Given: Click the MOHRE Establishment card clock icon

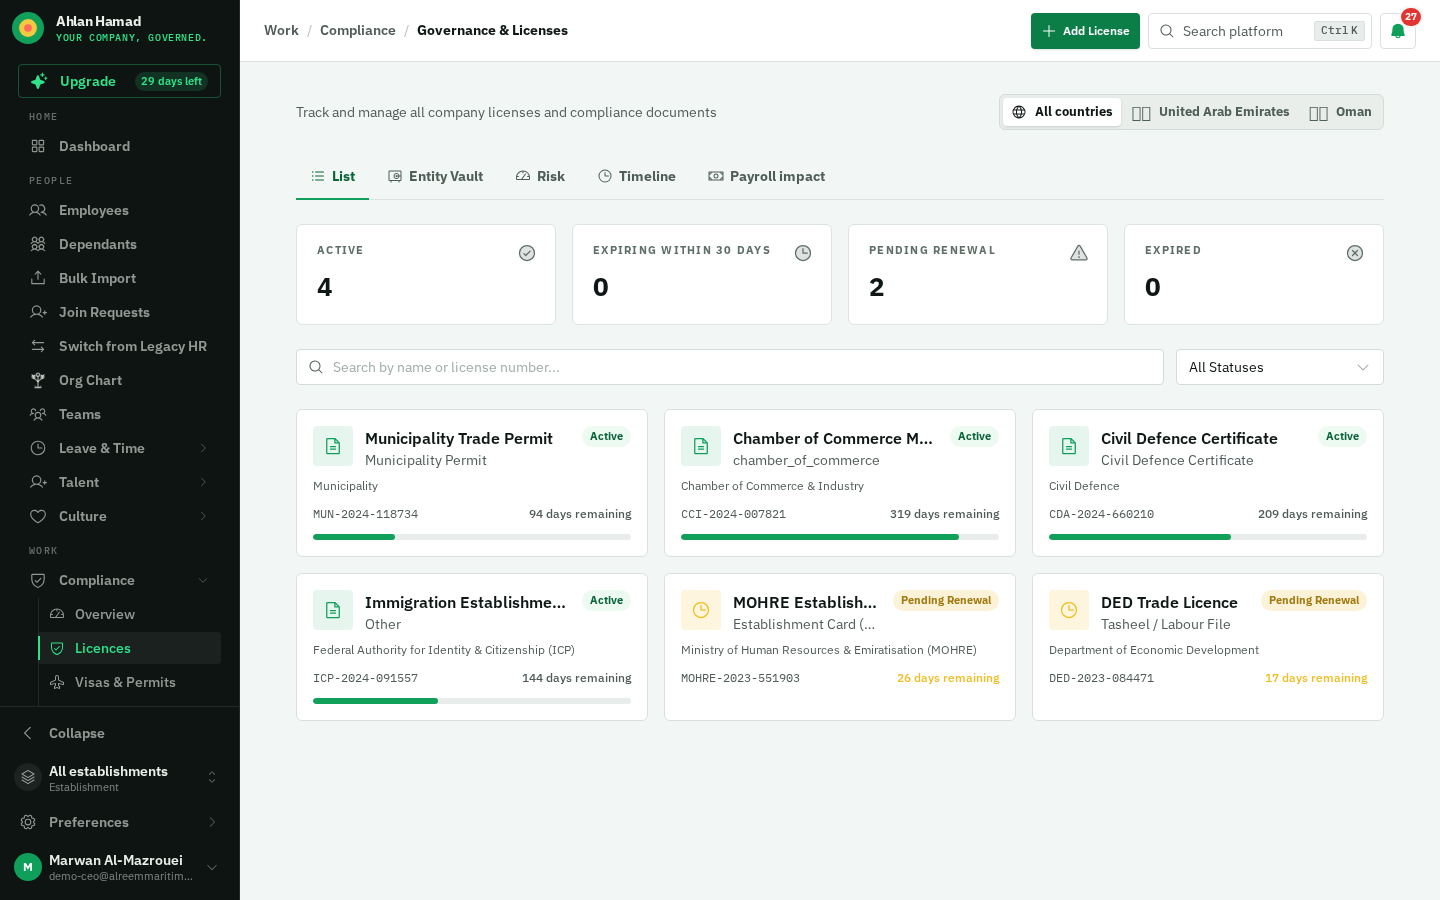Looking at the screenshot, I should click(x=701, y=610).
